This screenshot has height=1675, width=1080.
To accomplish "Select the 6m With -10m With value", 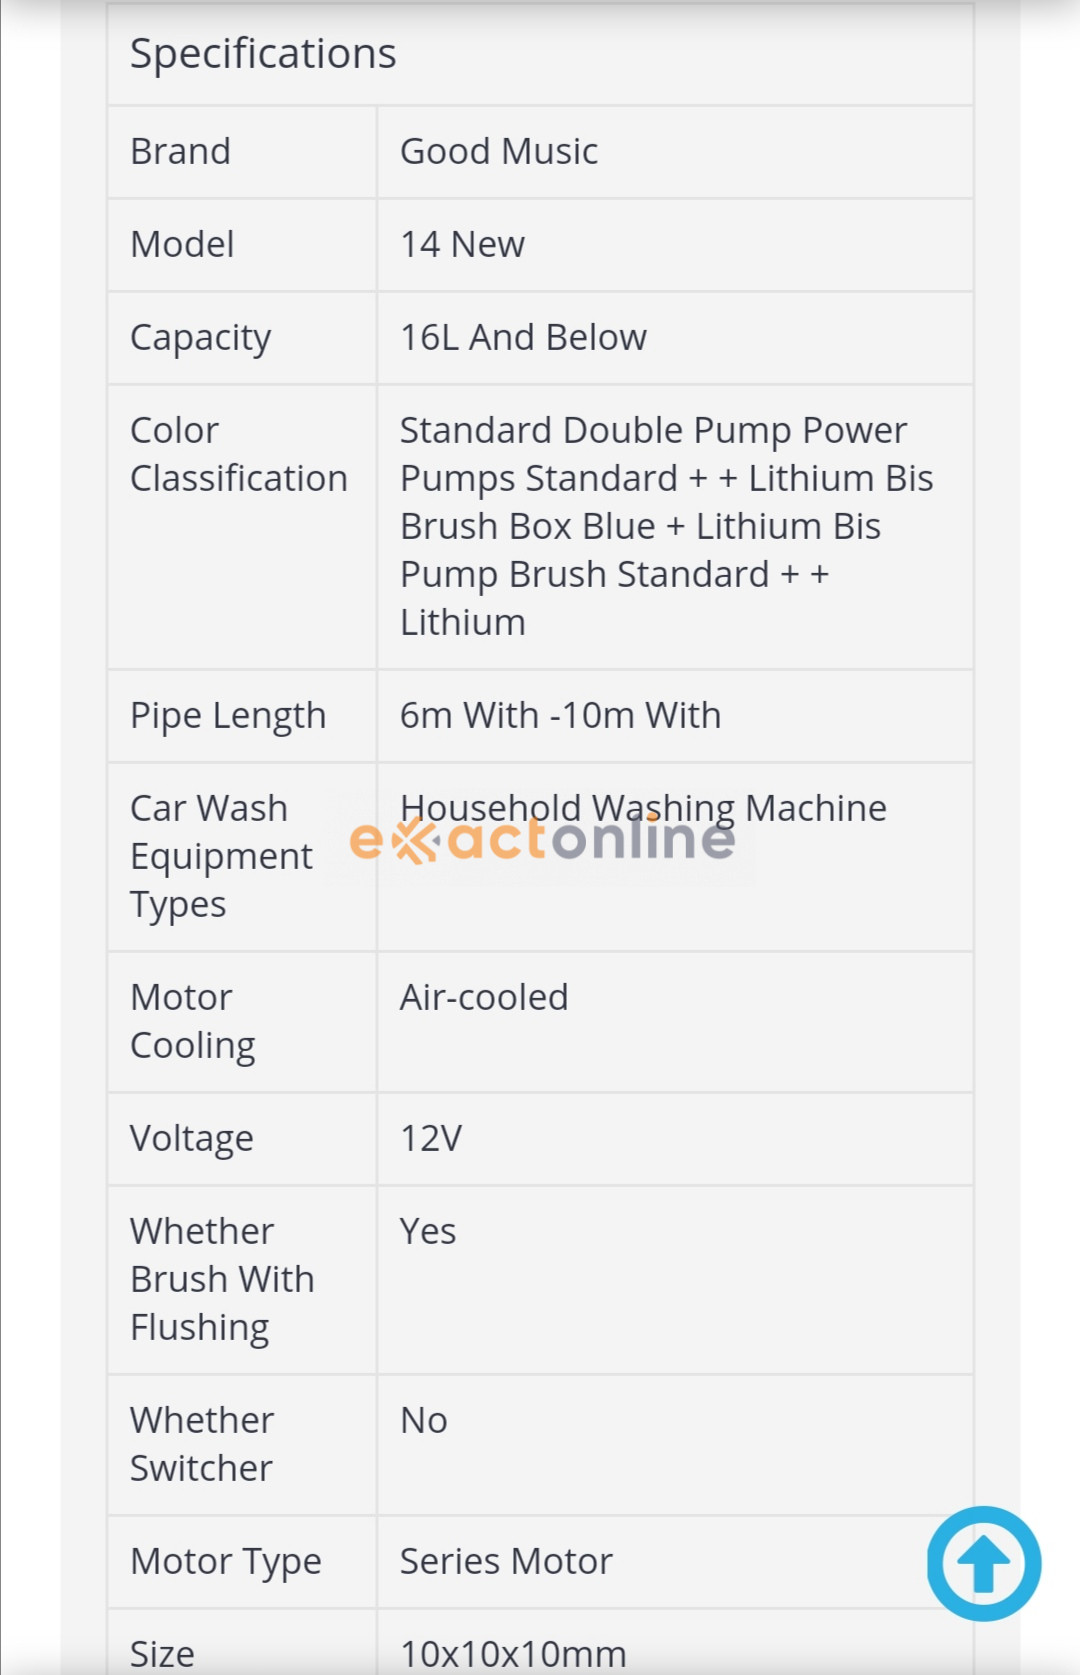I will [x=560, y=716].
